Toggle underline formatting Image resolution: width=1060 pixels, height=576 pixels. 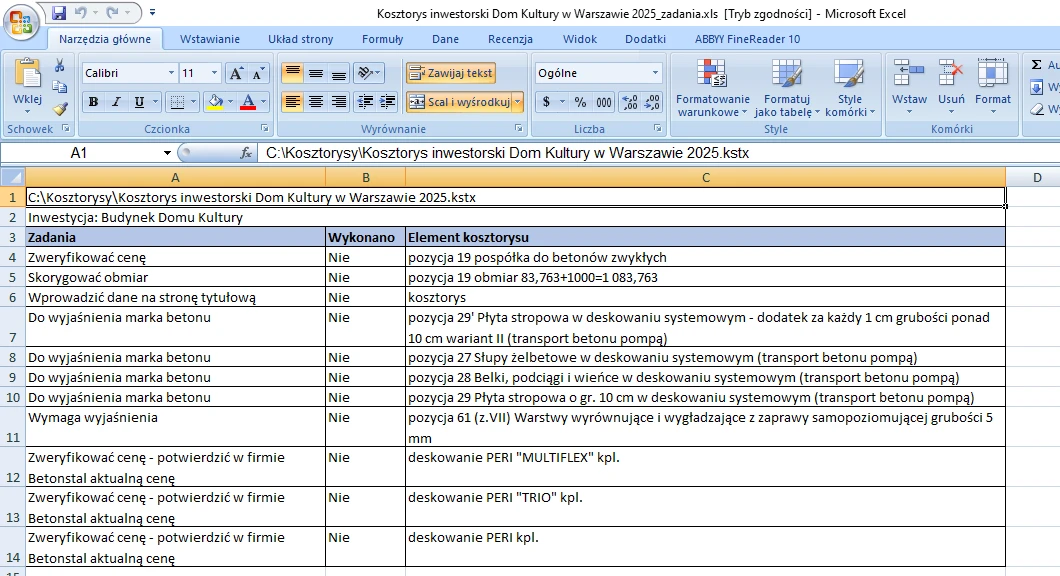tap(139, 102)
